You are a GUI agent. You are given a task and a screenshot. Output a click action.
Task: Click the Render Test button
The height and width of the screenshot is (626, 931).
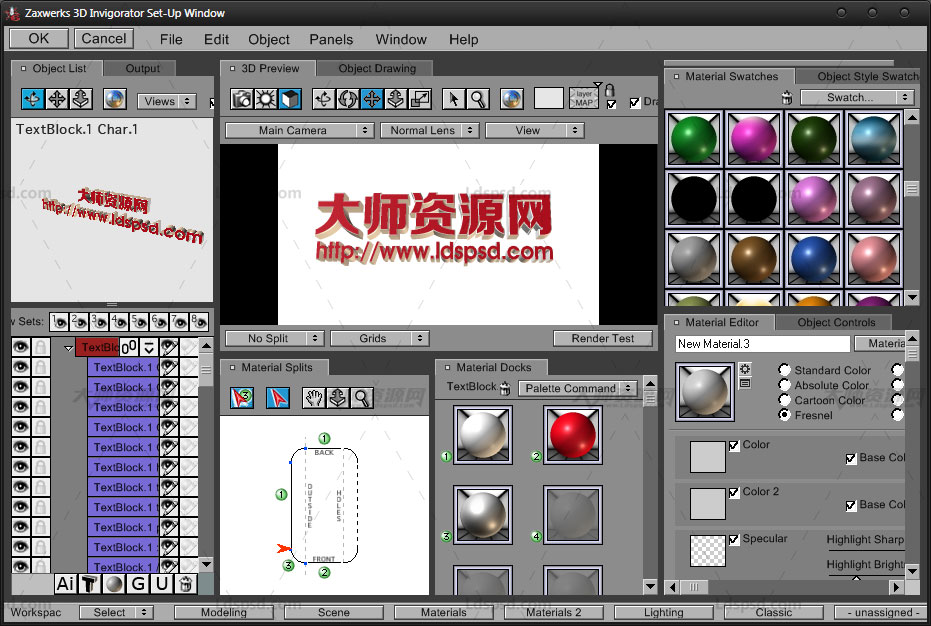point(603,338)
